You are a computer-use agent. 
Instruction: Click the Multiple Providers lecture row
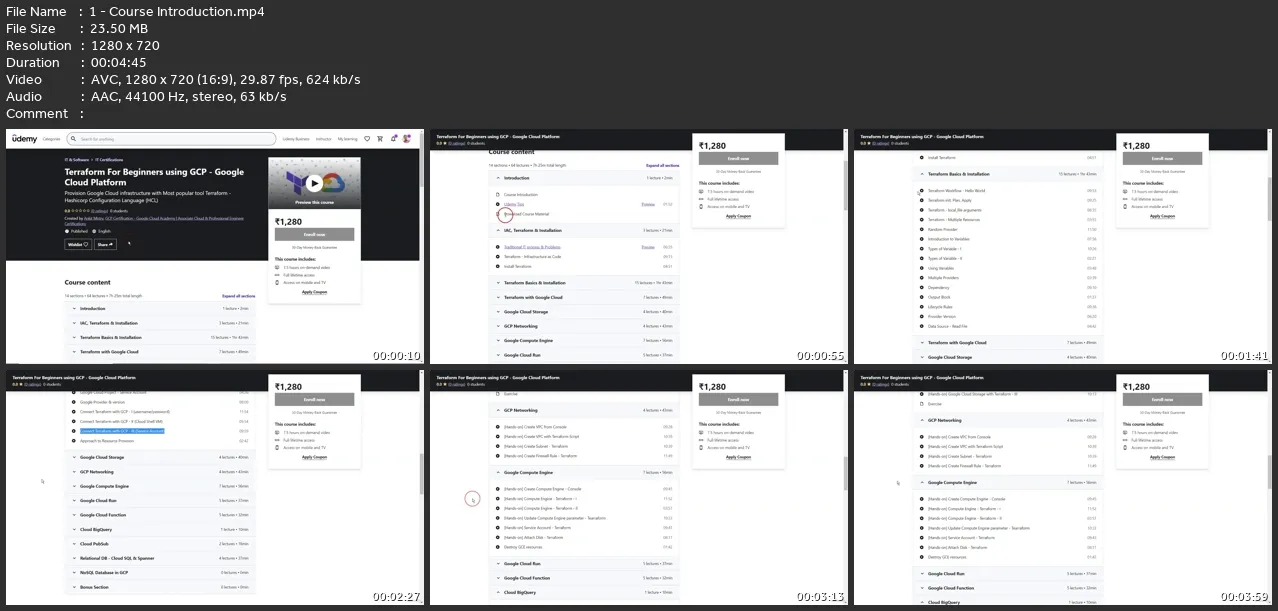point(1007,278)
